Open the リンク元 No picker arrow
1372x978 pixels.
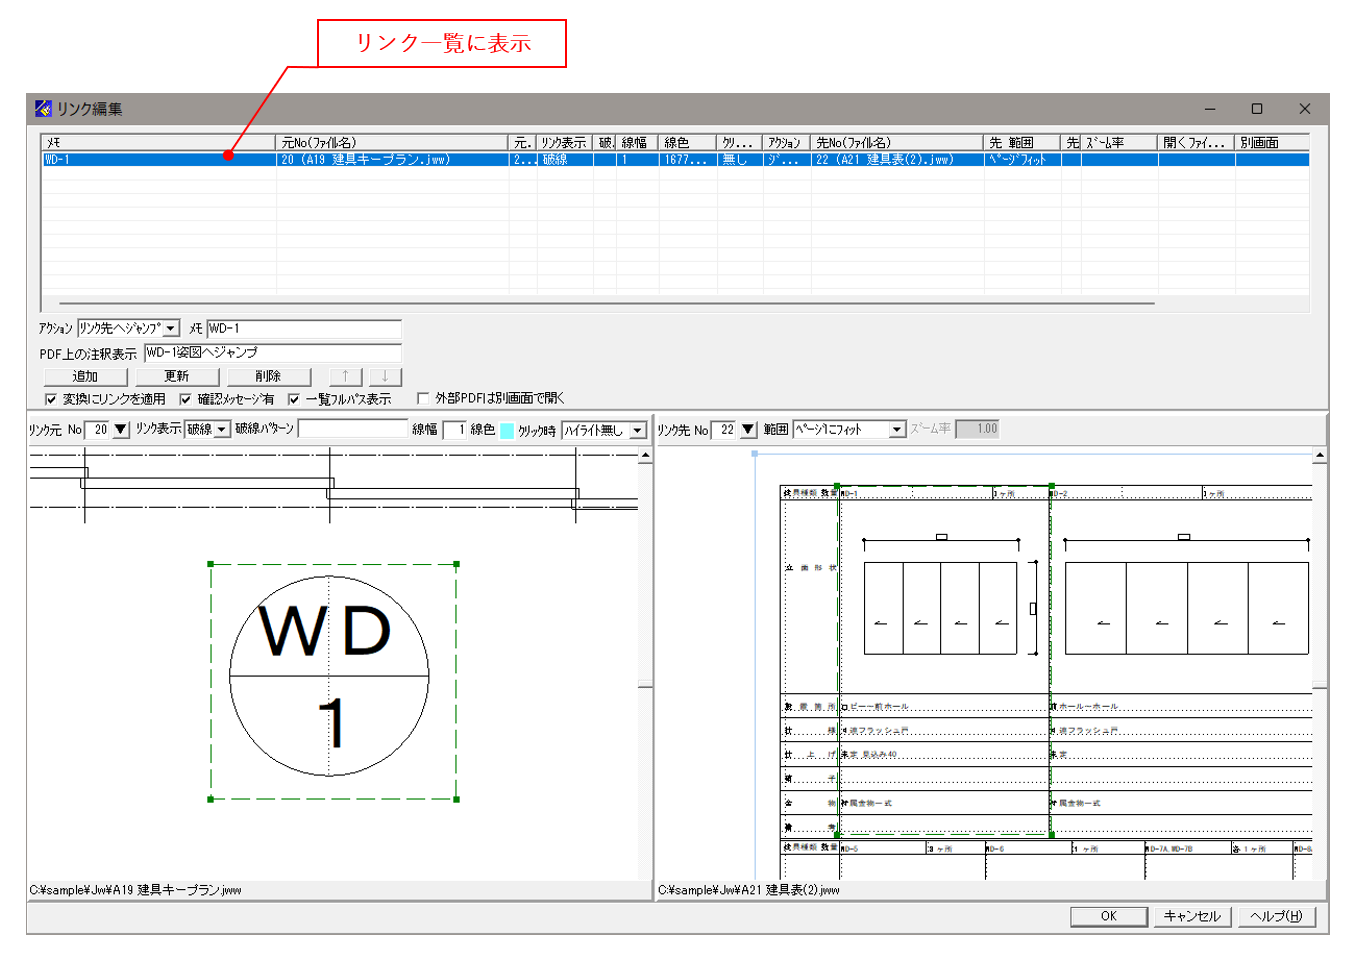[121, 429]
